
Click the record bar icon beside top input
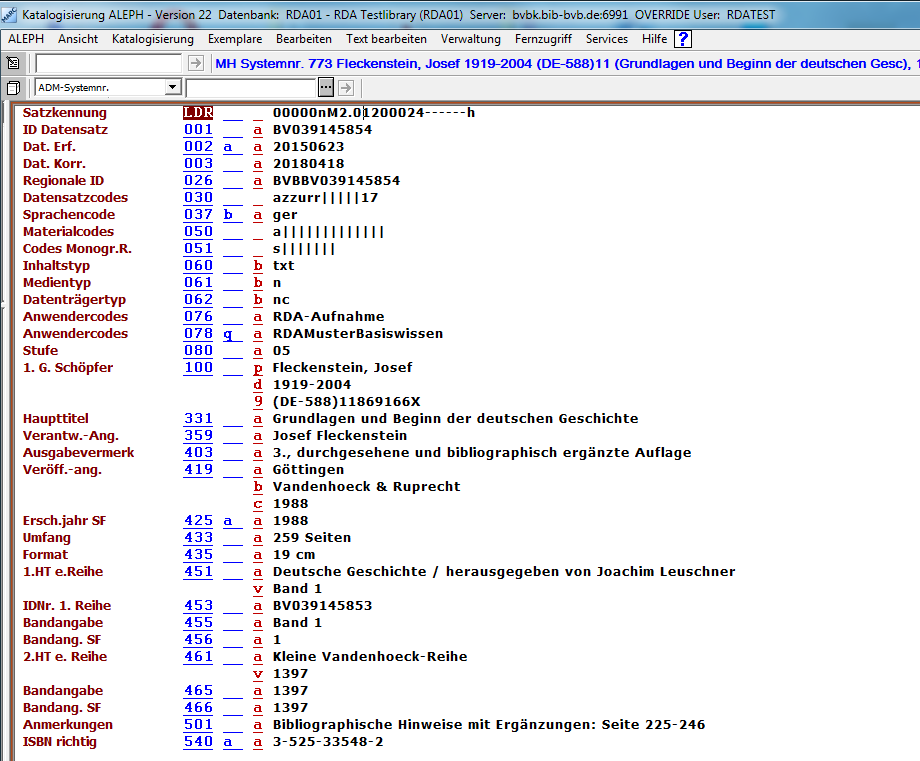[13, 63]
